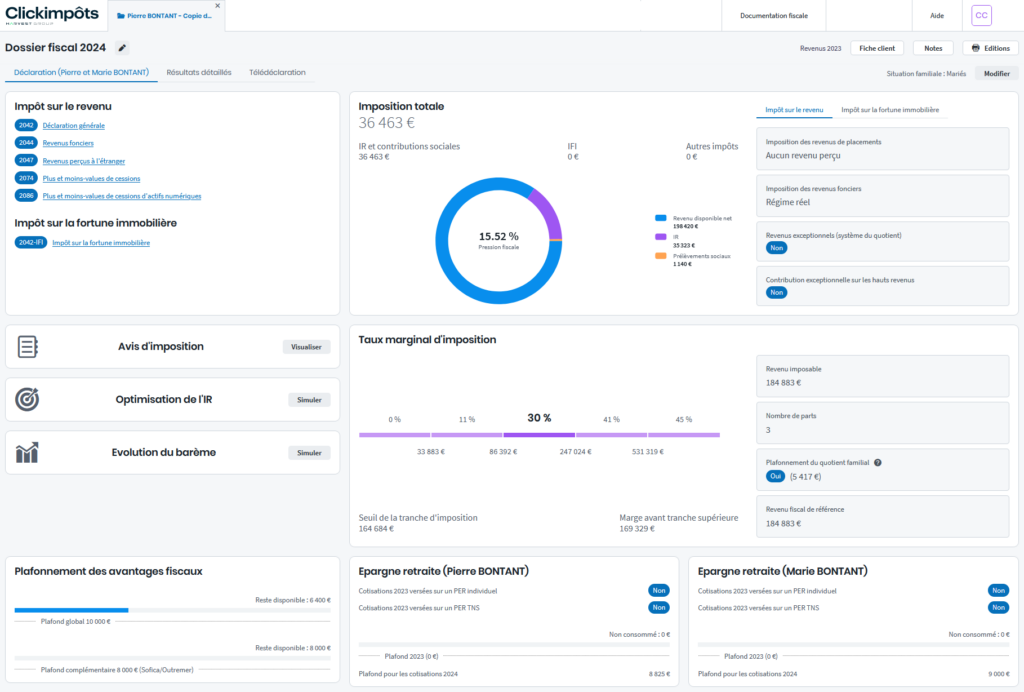Toggle Contribution exceptionnelle sur les hauts revenus switch
Image resolution: width=1024 pixels, height=692 pixels.
[776, 292]
